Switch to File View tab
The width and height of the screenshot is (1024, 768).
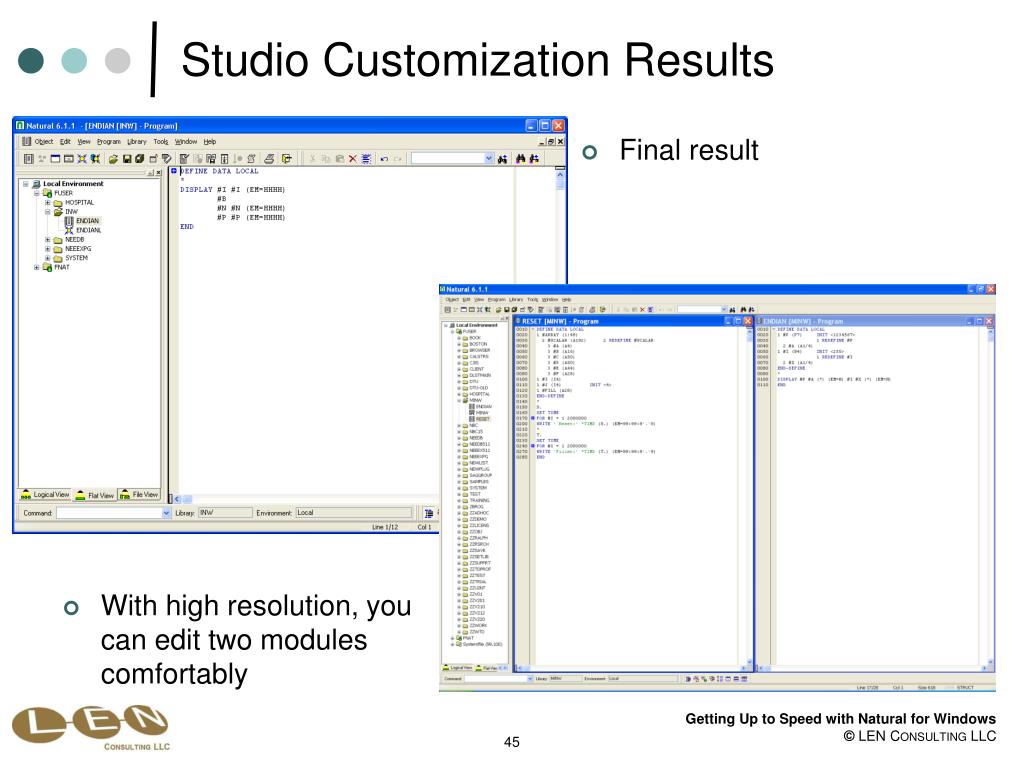click(x=139, y=495)
